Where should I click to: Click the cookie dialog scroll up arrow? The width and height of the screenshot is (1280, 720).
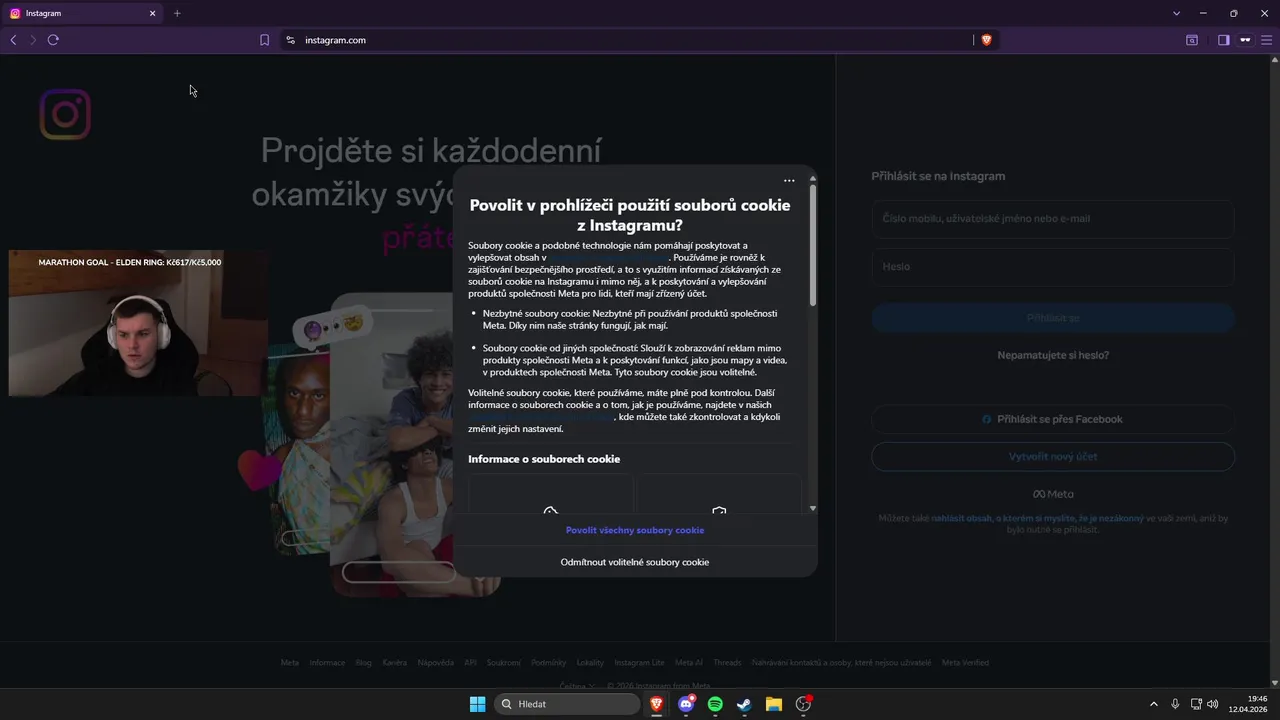click(x=813, y=177)
